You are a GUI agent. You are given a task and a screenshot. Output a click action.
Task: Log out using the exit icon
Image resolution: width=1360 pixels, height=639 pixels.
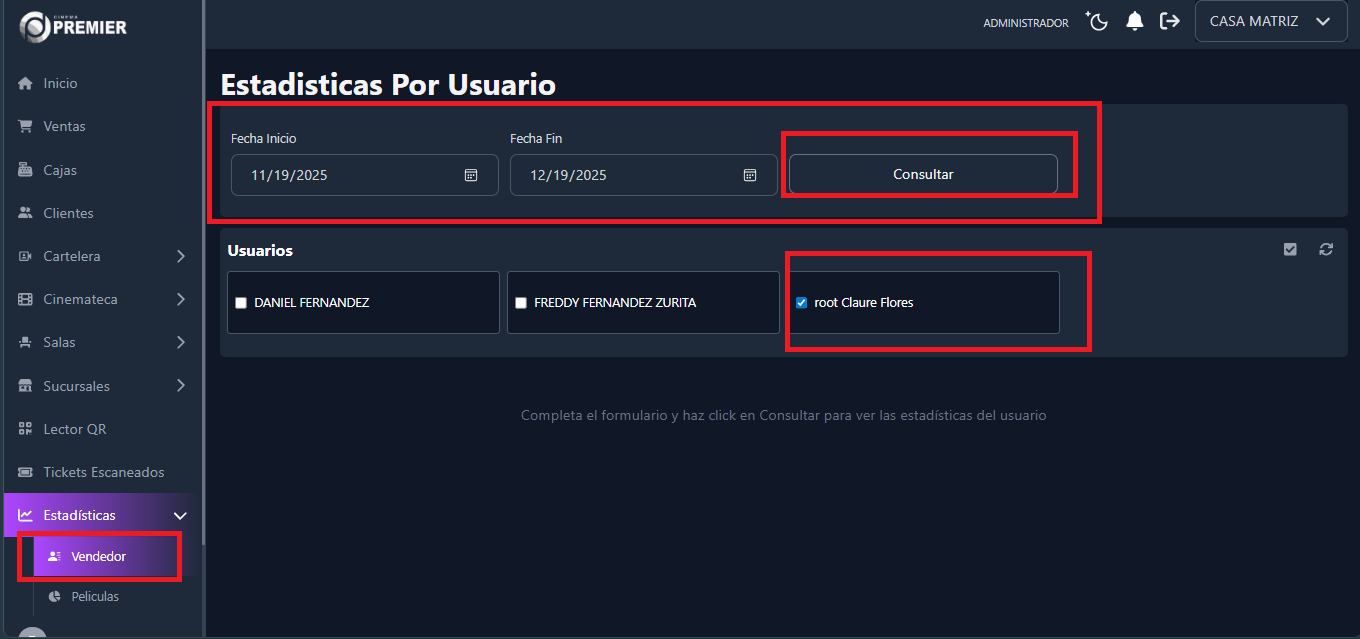(x=1170, y=20)
